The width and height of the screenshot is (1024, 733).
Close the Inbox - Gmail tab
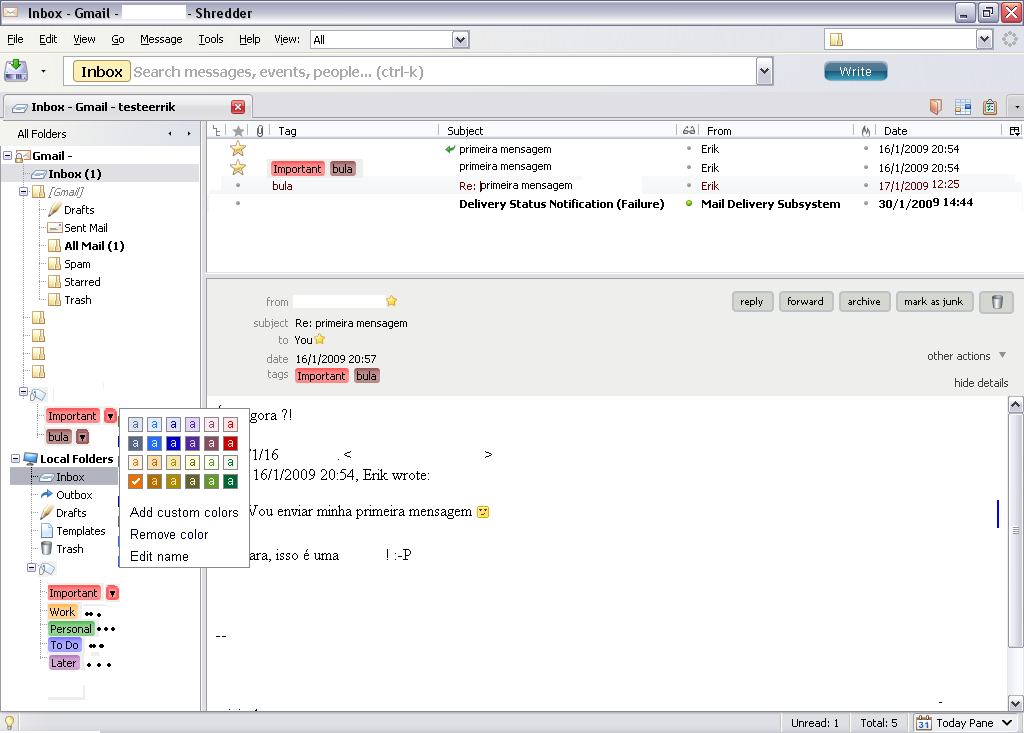[x=238, y=107]
